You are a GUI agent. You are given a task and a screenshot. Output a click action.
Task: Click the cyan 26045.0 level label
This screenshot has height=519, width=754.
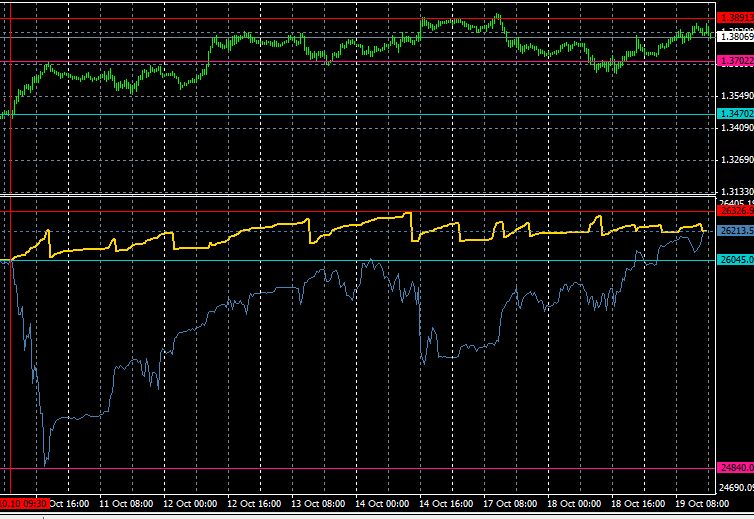(735, 260)
